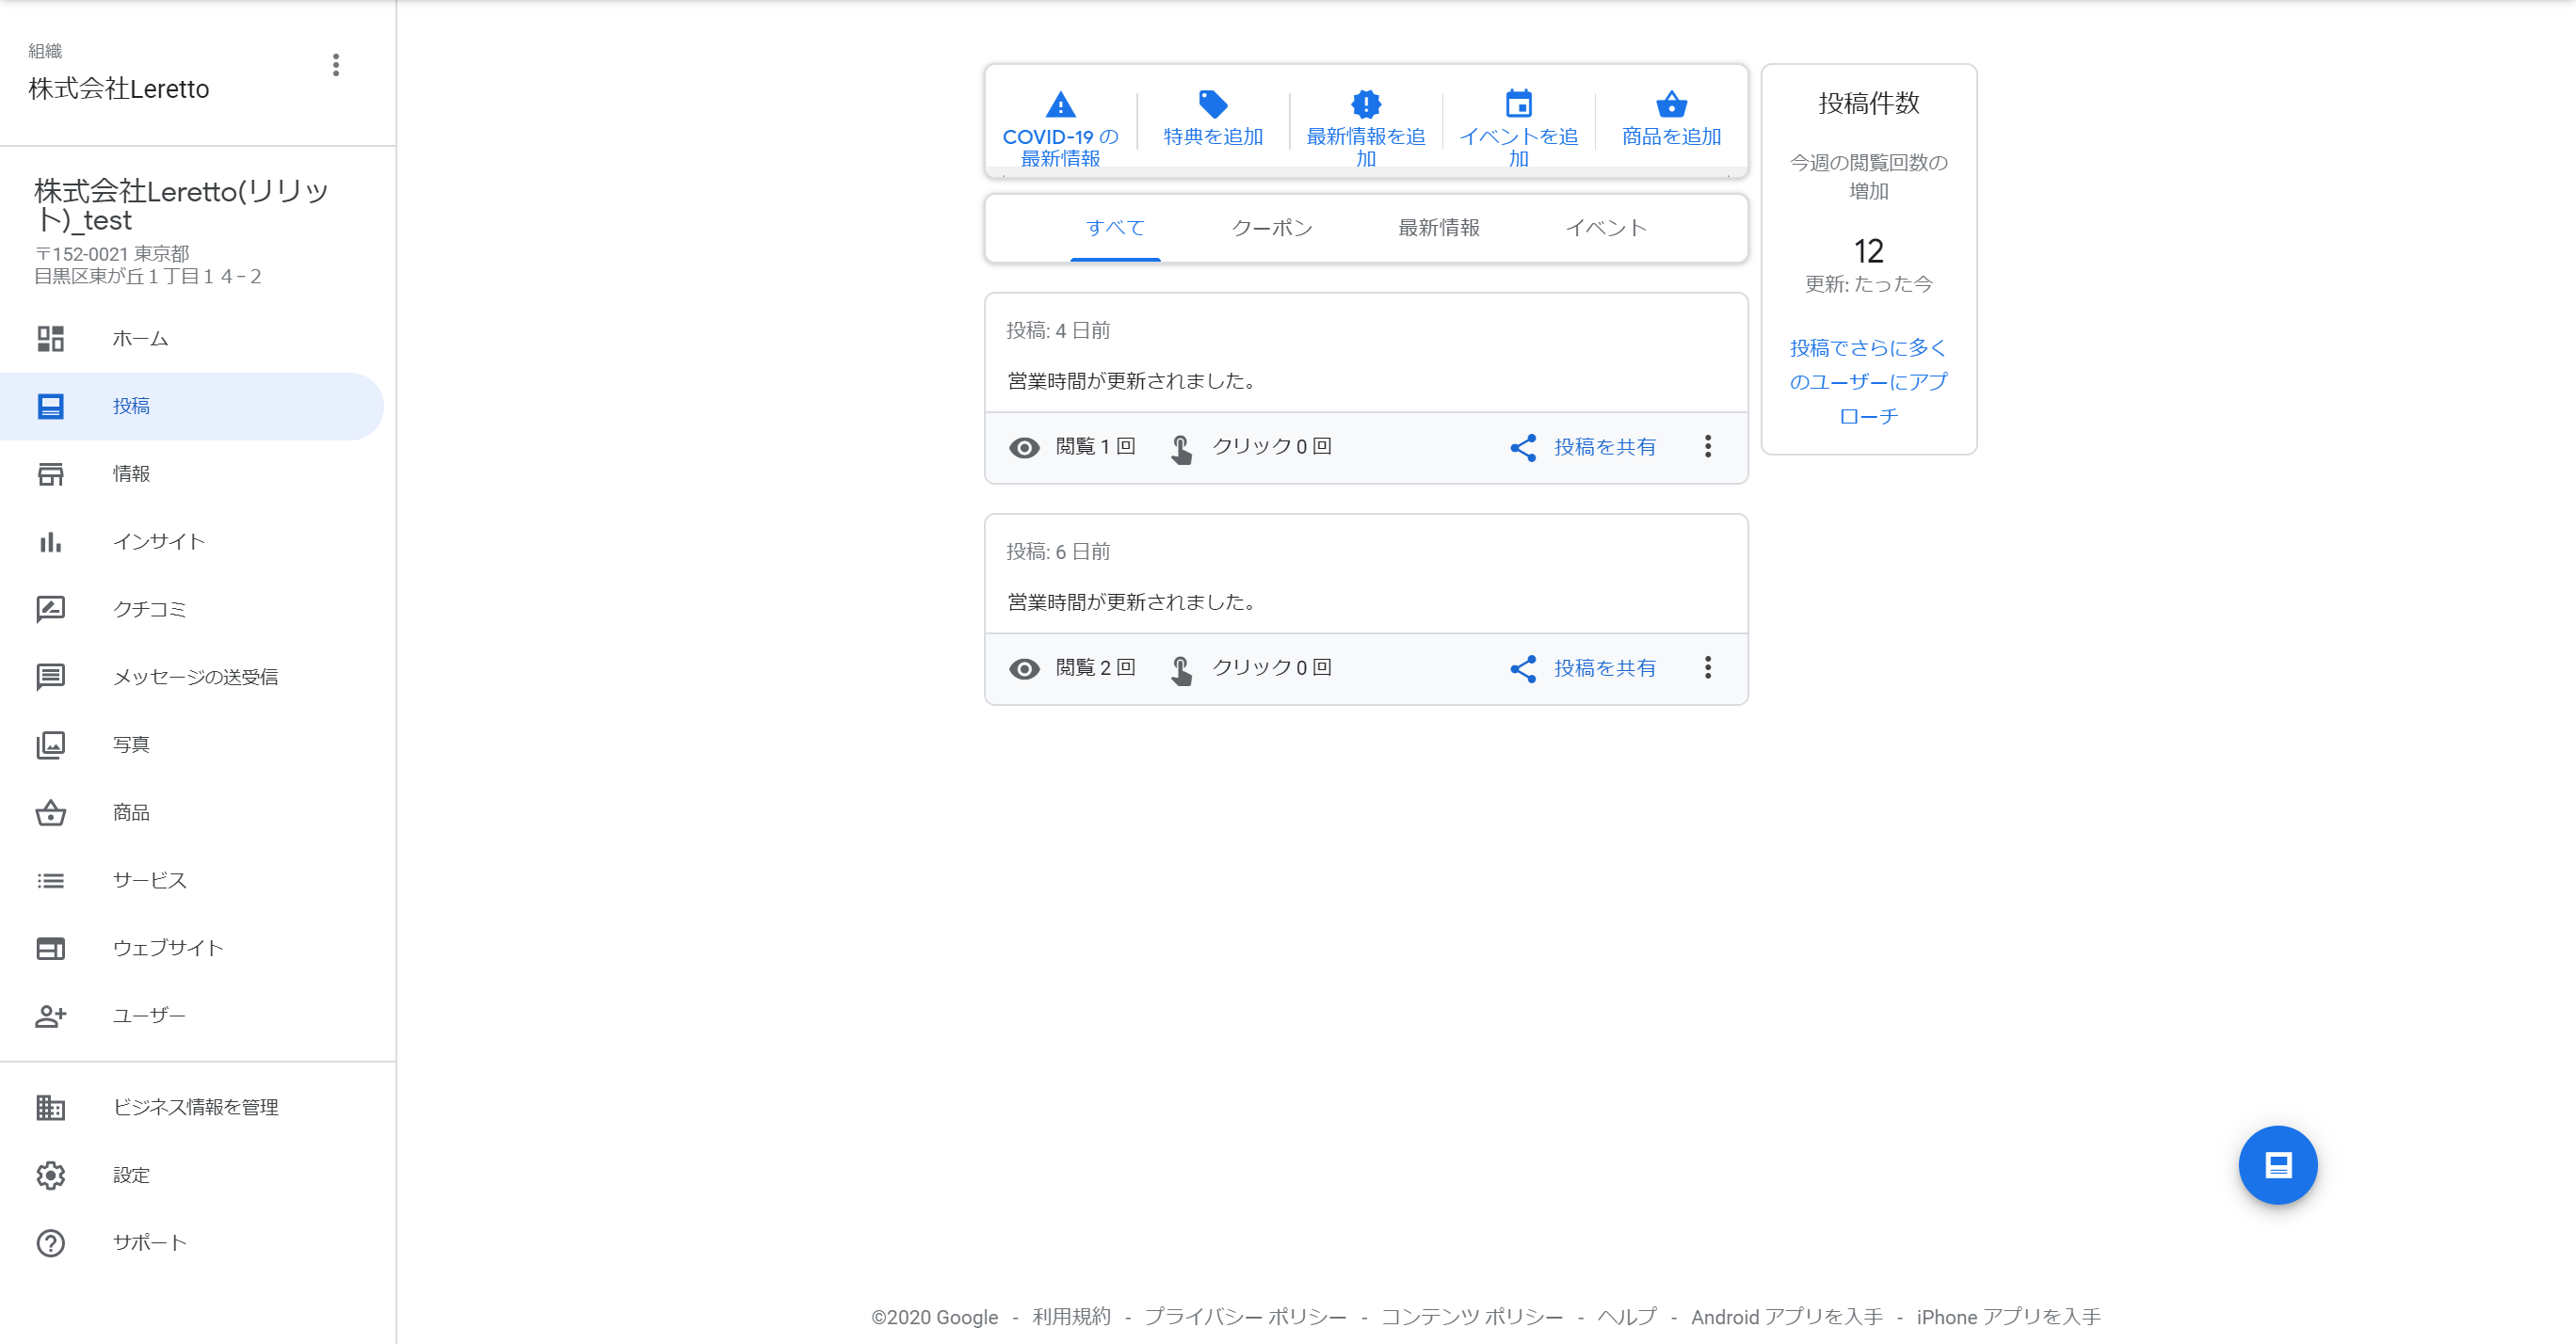
Task: Click 投稿でさらに多くのユーザーにアプローチ link
Action: (1869, 382)
